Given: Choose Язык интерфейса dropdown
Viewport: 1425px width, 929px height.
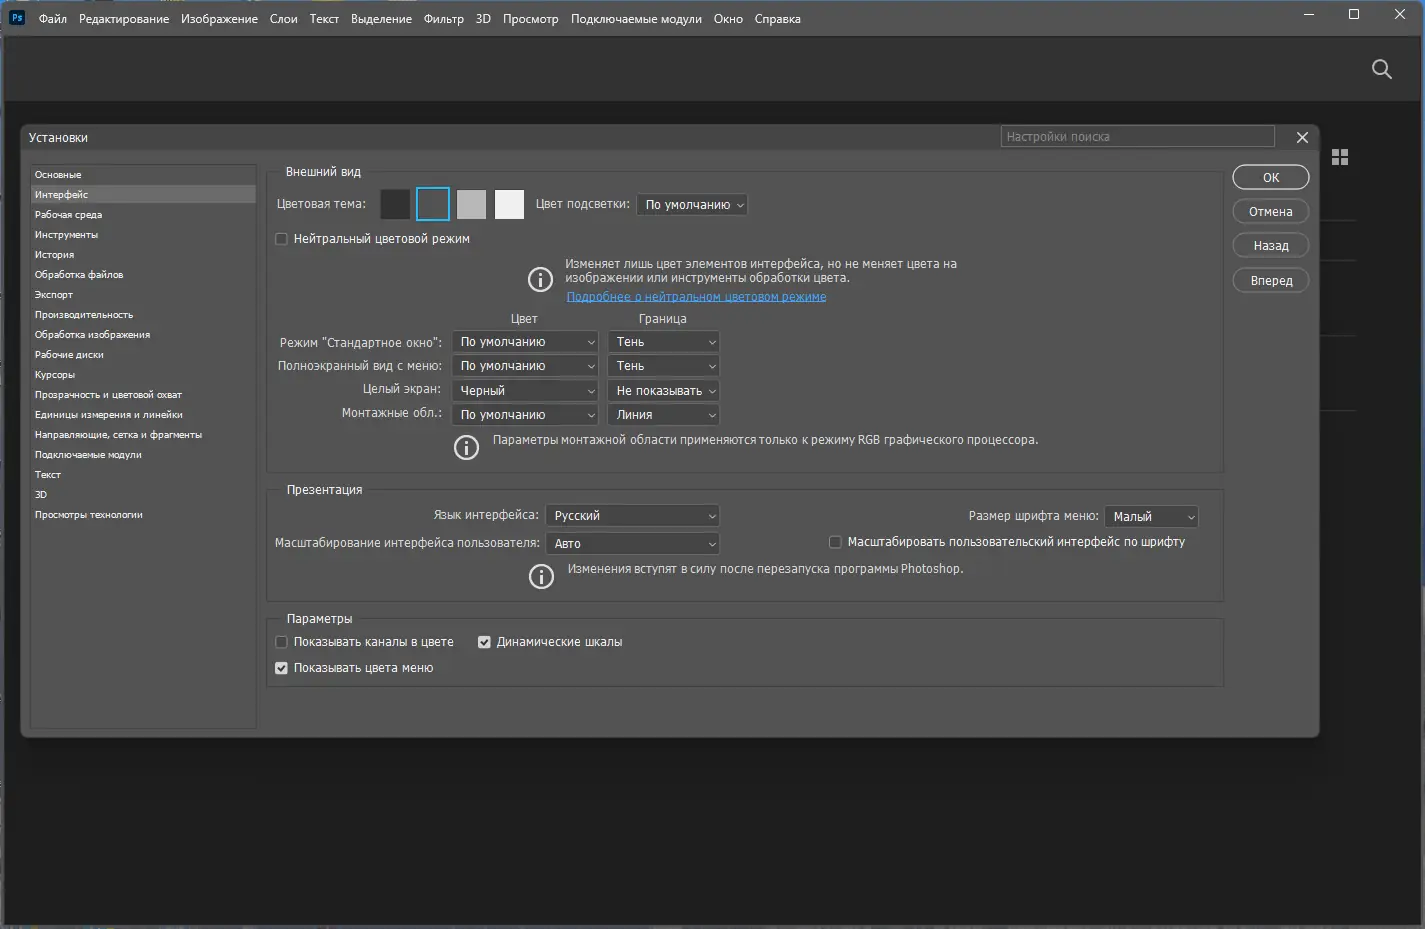Looking at the screenshot, I should pos(633,516).
